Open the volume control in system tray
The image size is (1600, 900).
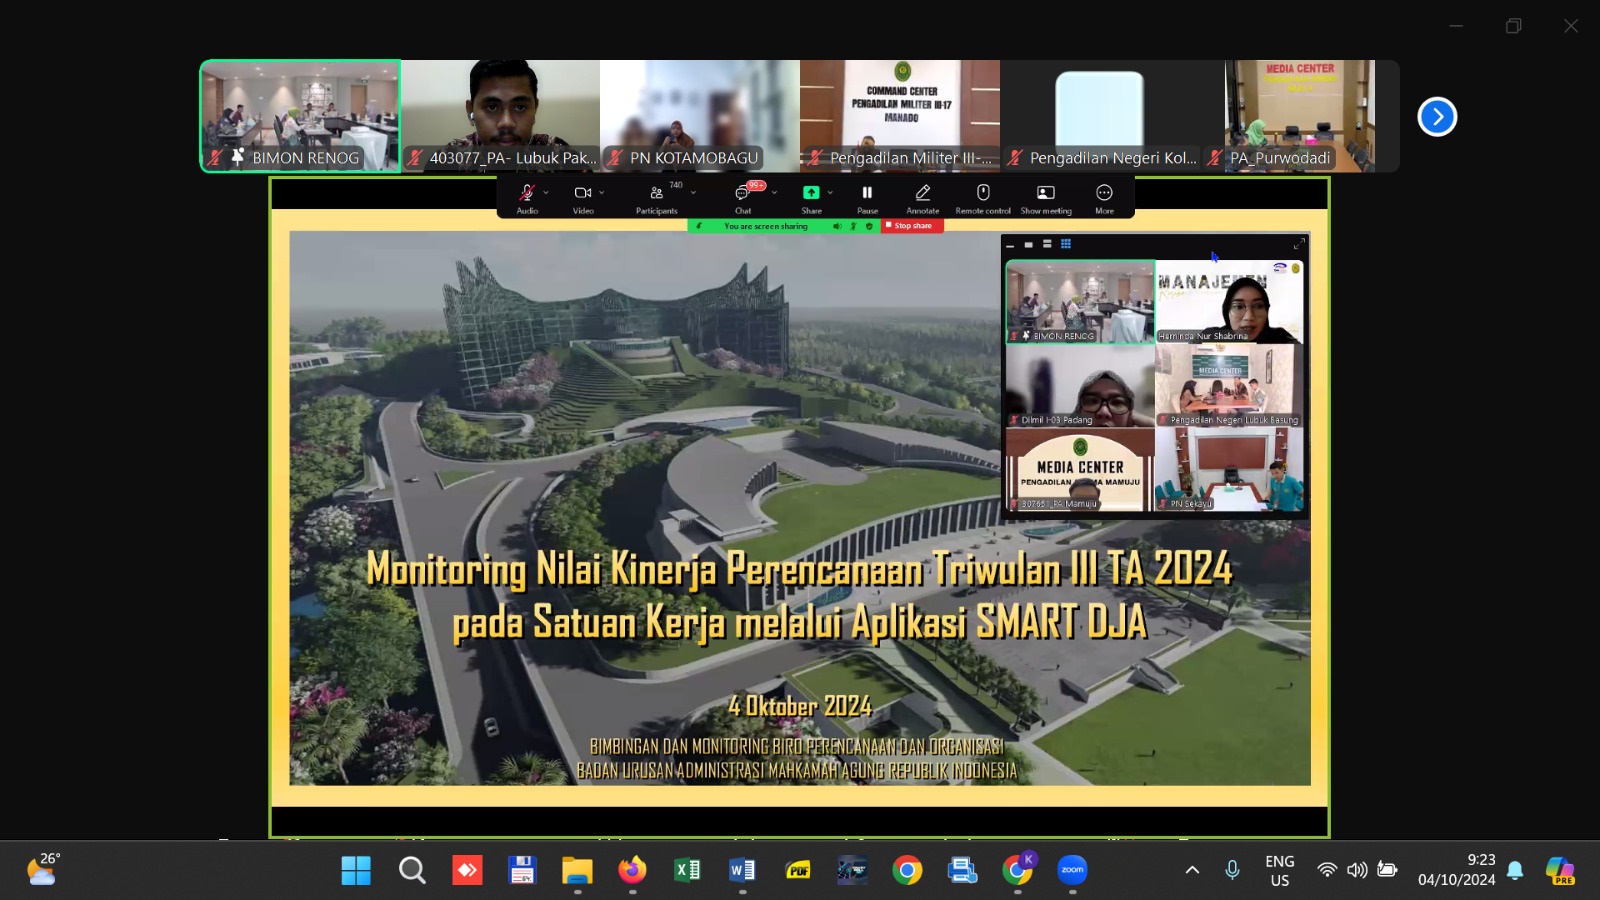pos(1357,870)
